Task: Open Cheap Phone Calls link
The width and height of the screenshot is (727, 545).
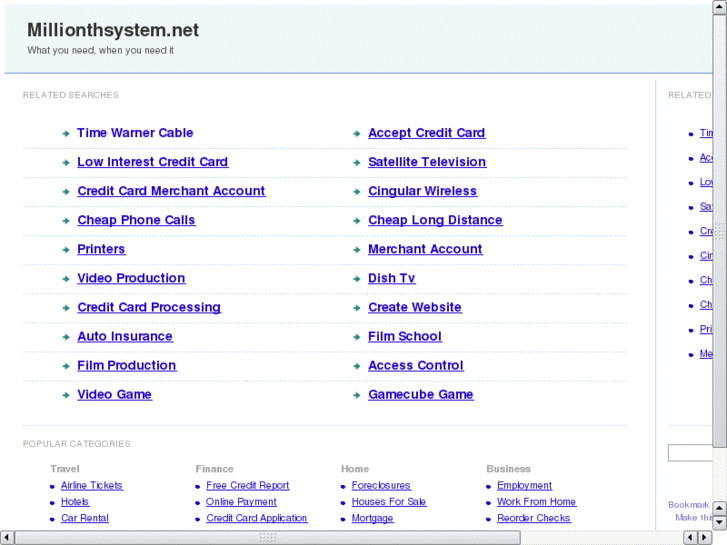Action: click(136, 220)
